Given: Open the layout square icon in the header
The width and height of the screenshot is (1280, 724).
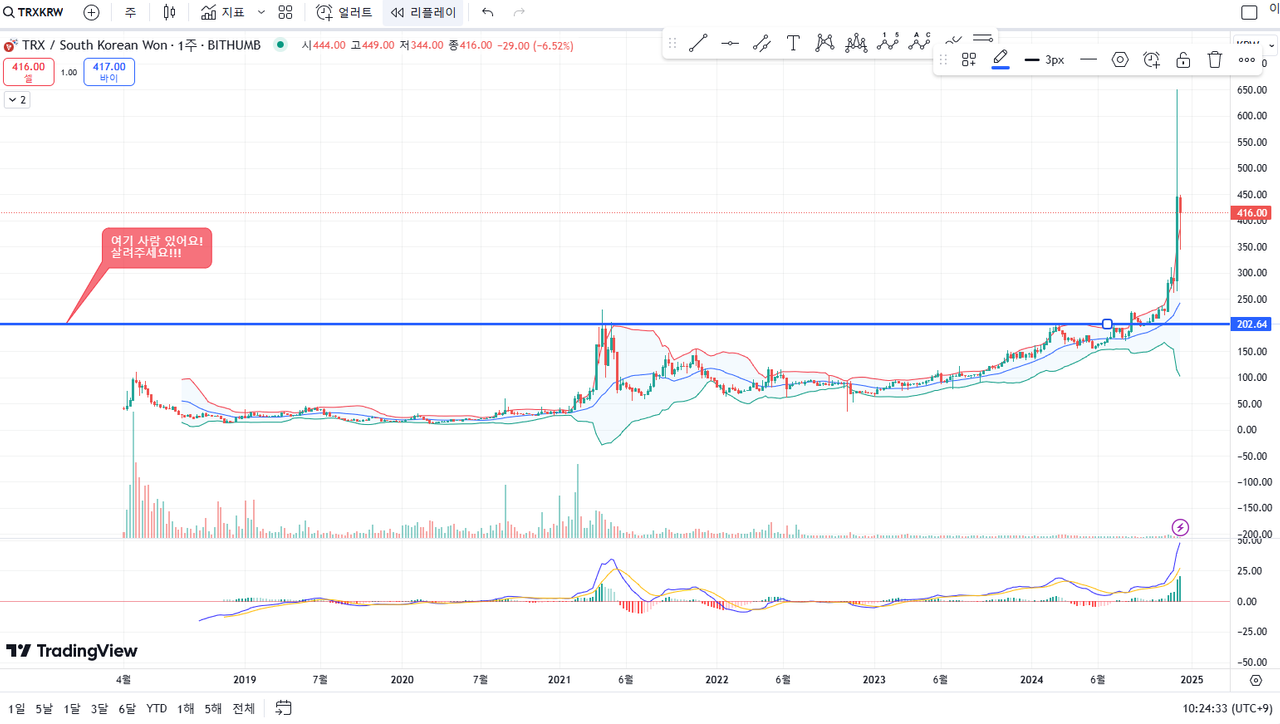Looking at the screenshot, I should click(1249, 13).
